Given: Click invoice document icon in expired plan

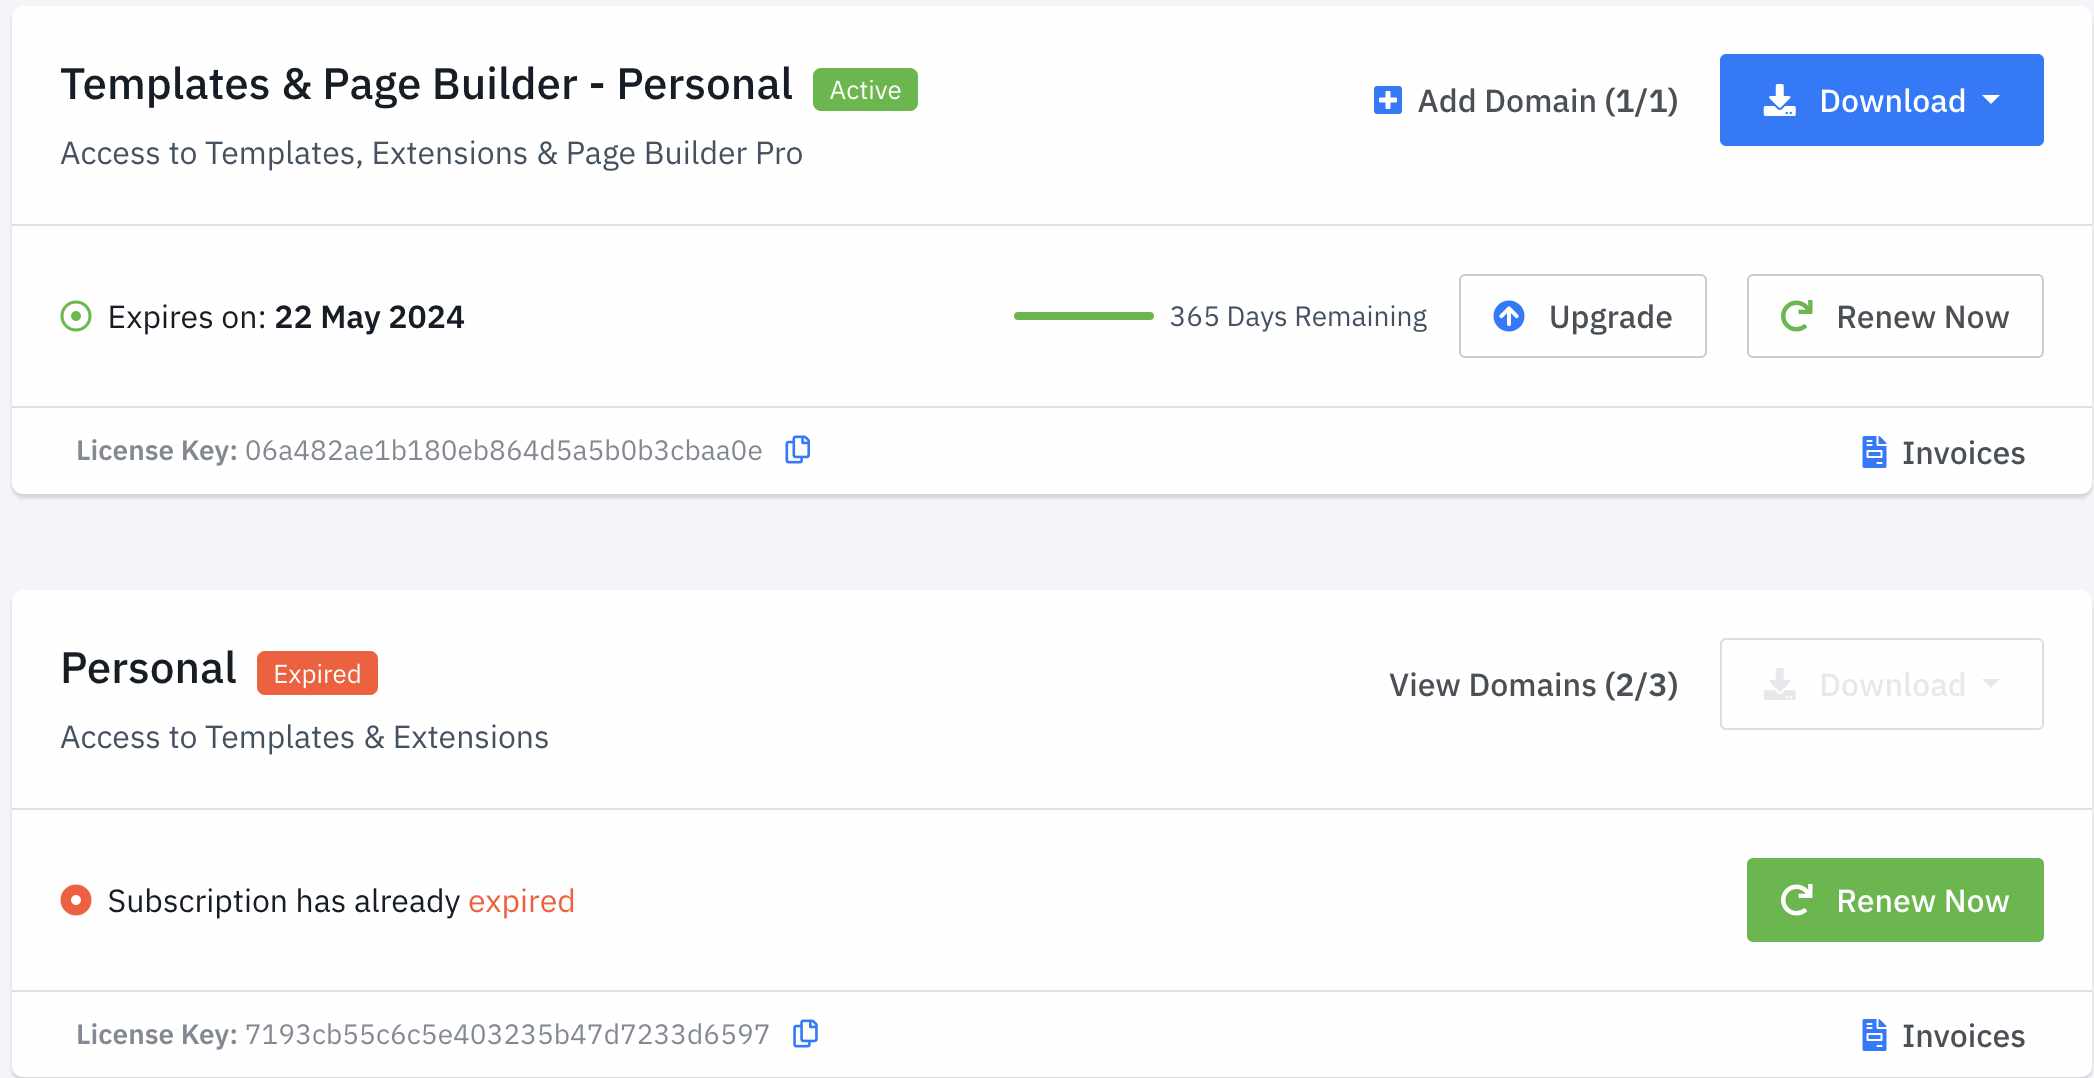Looking at the screenshot, I should click(1873, 1035).
